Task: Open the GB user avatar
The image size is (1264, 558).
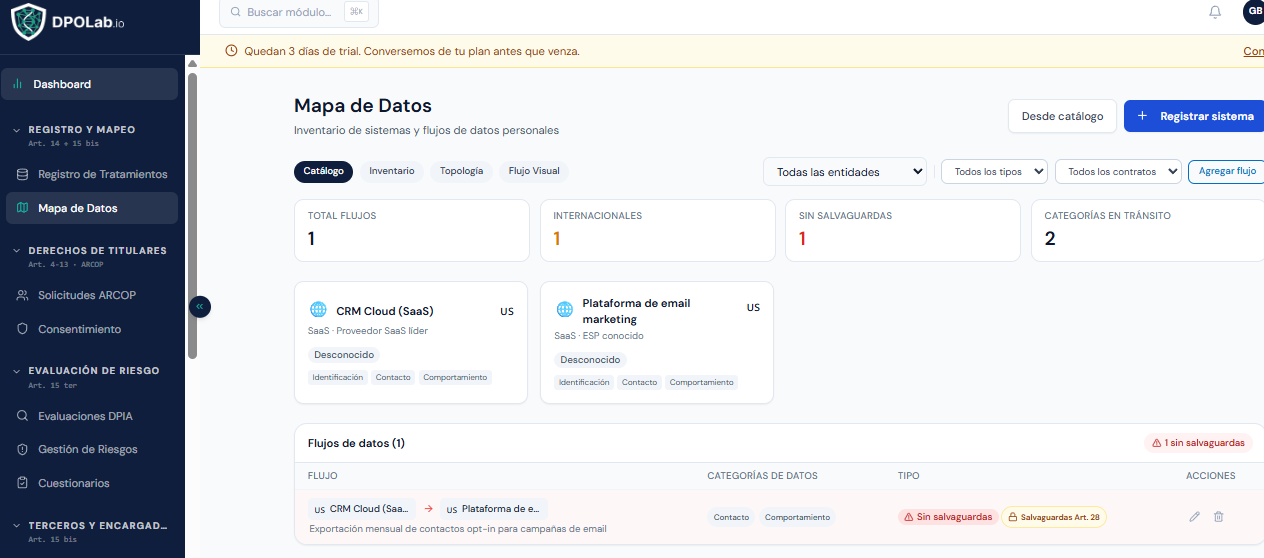Action: pos(1254,11)
